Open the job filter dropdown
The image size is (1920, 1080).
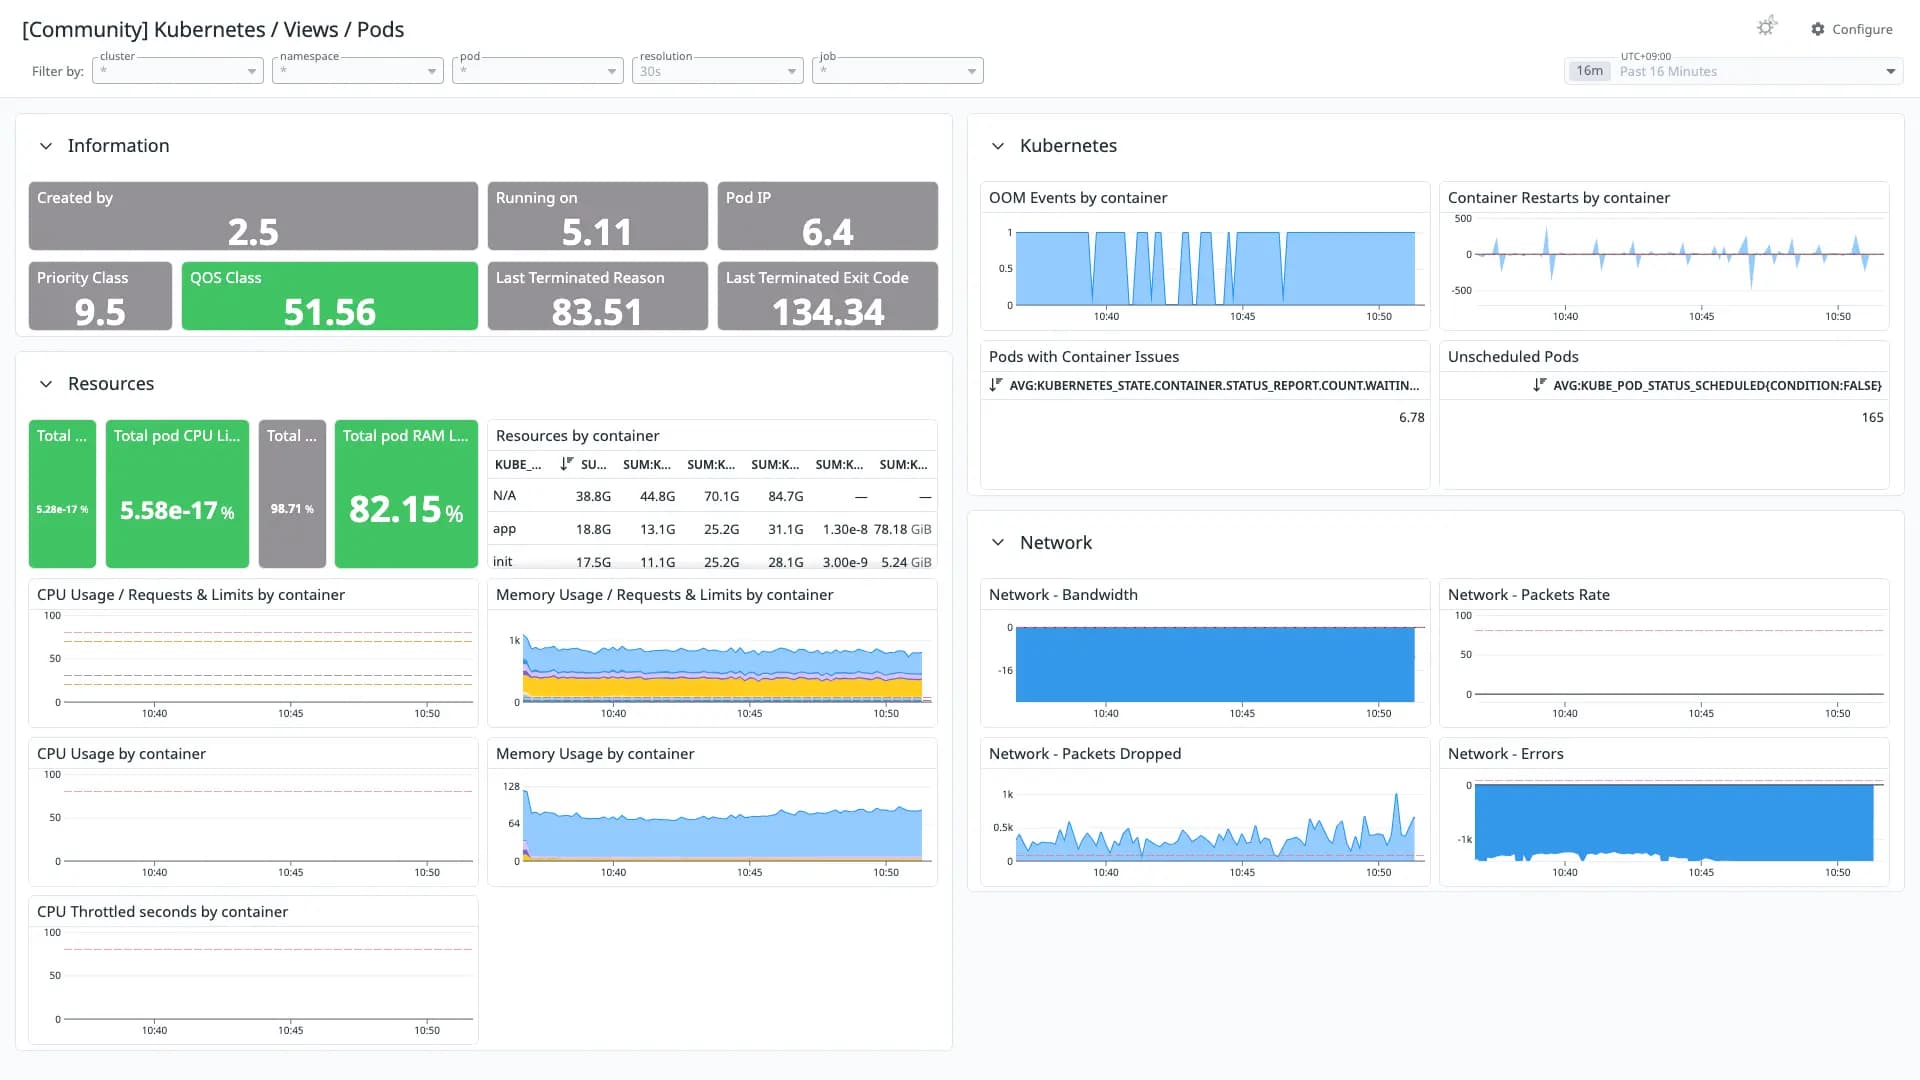coord(898,71)
